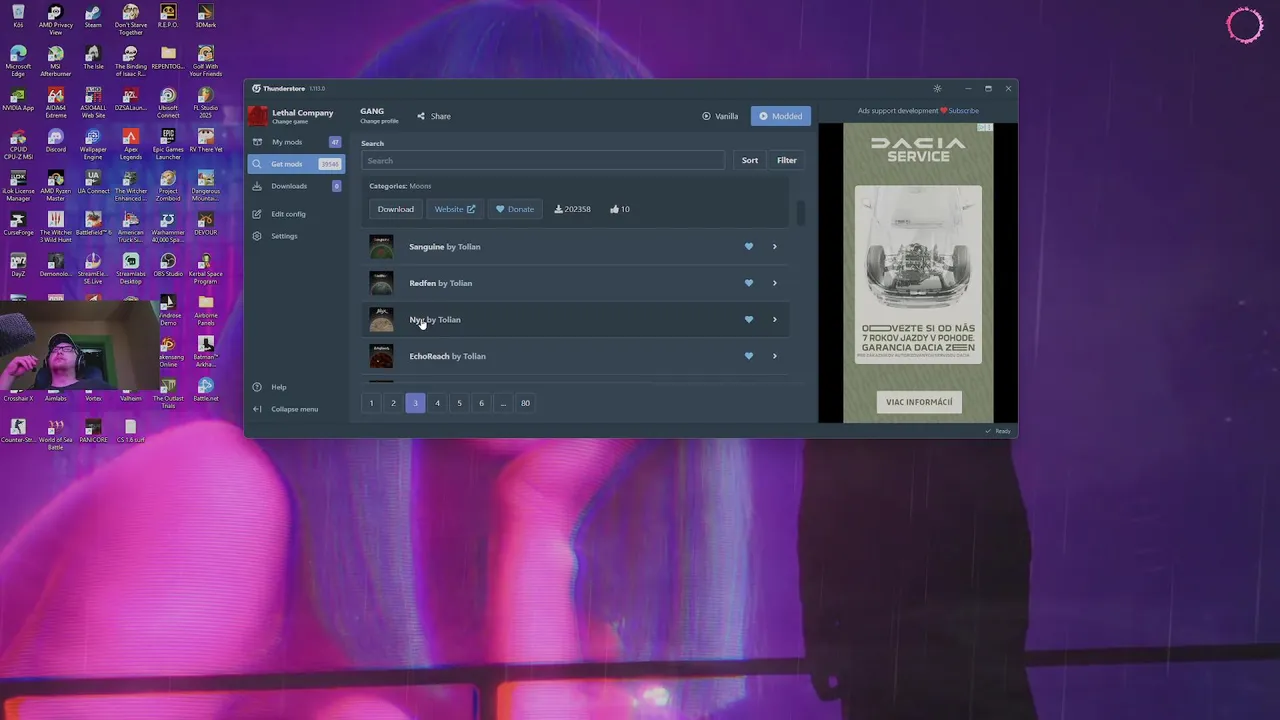Go to page 2 of mods
Viewport: 1280px width, 720px height.
coord(393,403)
